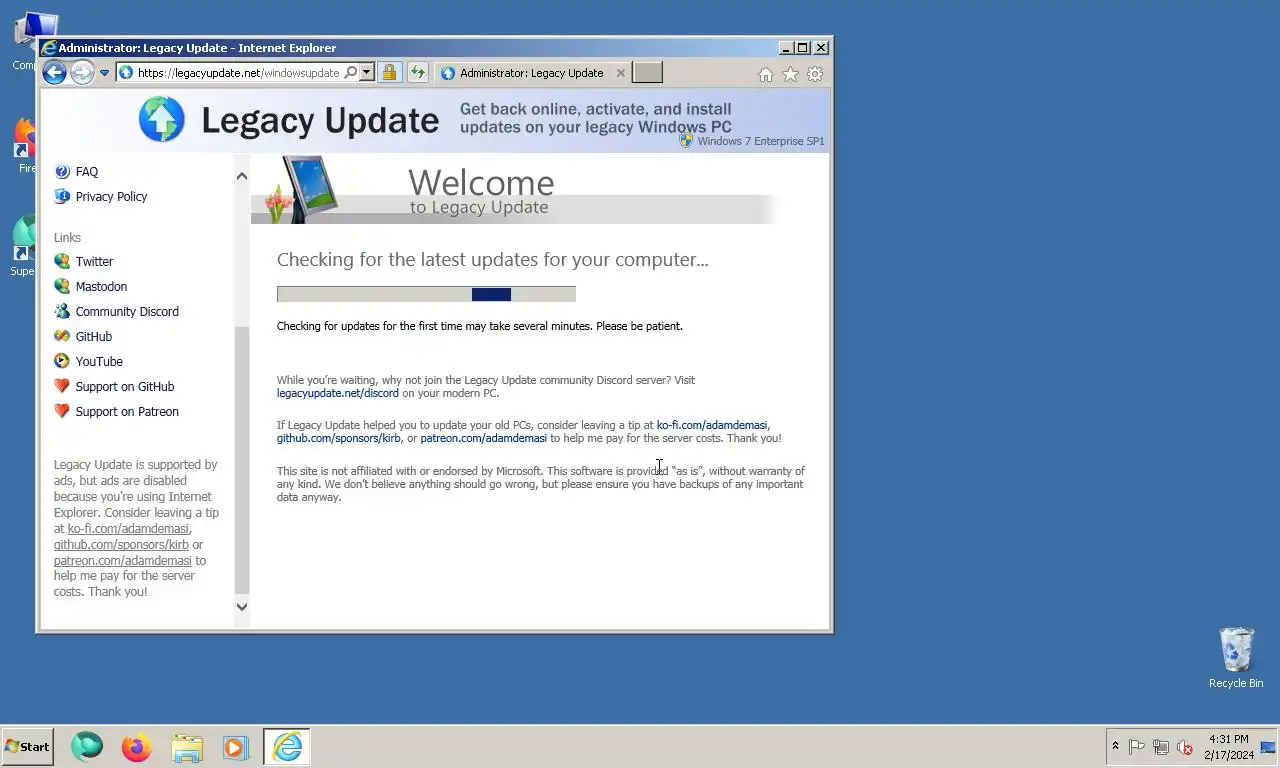Click the Start button
The width and height of the screenshot is (1280, 768).
pyautogui.click(x=27, y=747)
